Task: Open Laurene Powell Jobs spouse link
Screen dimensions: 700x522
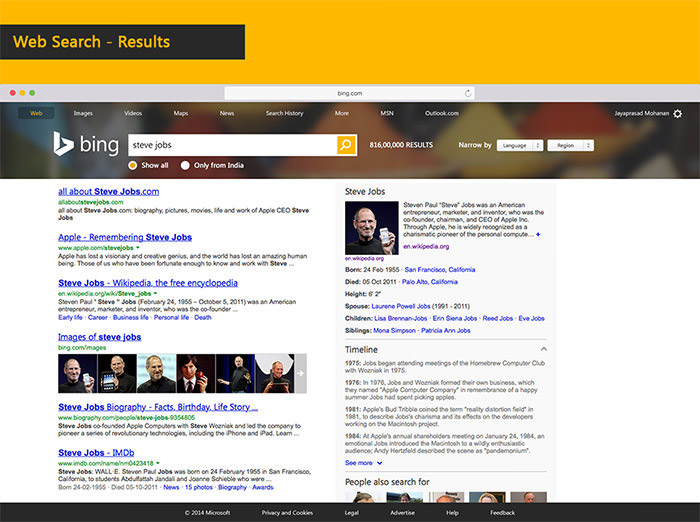Action: 400,306
